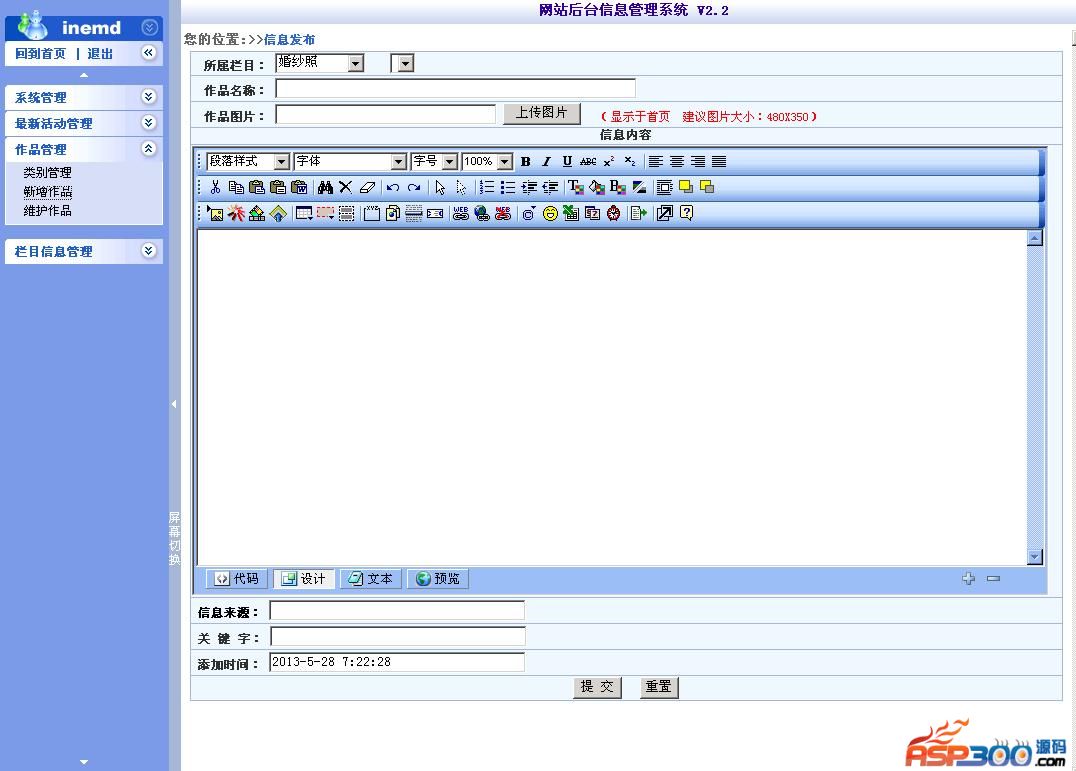Click 退出 logout link
Screen dimensions: 1076x771
point(100,54)
